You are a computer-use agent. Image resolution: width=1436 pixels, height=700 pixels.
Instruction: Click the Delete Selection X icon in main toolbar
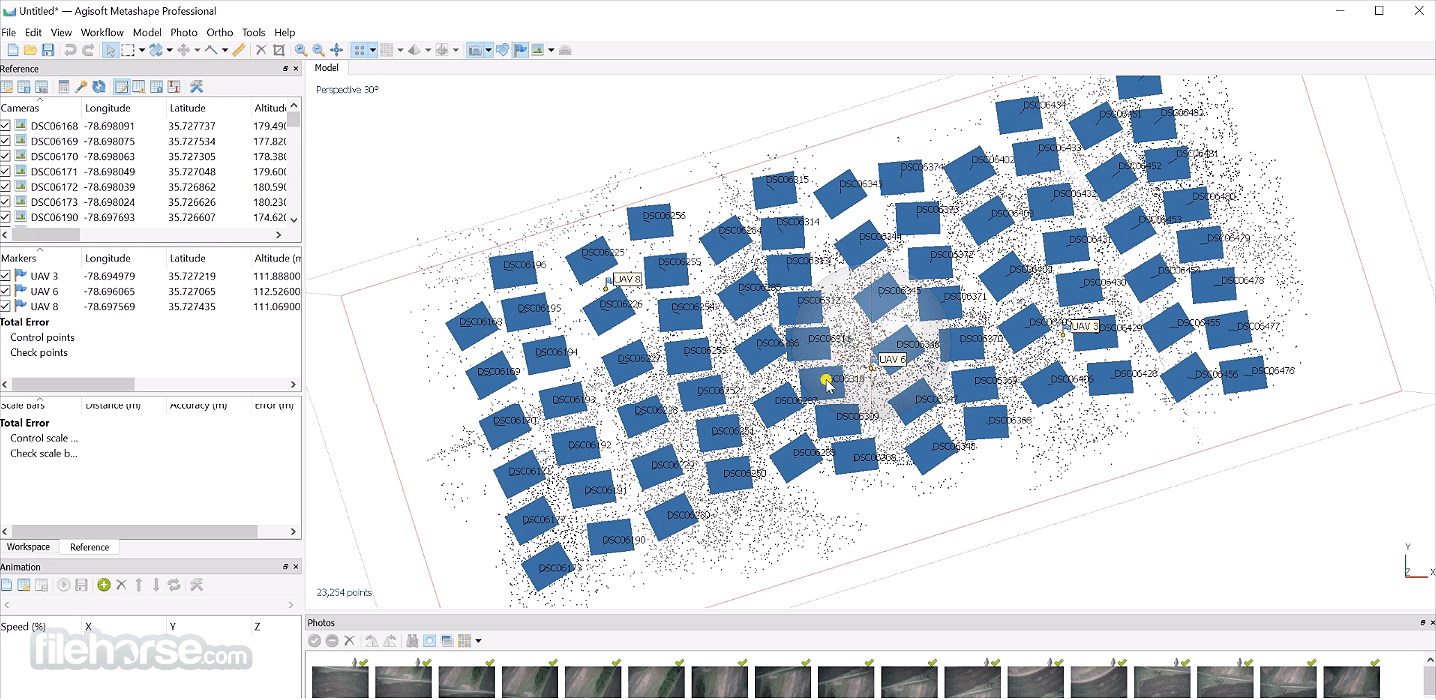pyautogui.click(x=261, y=50)
